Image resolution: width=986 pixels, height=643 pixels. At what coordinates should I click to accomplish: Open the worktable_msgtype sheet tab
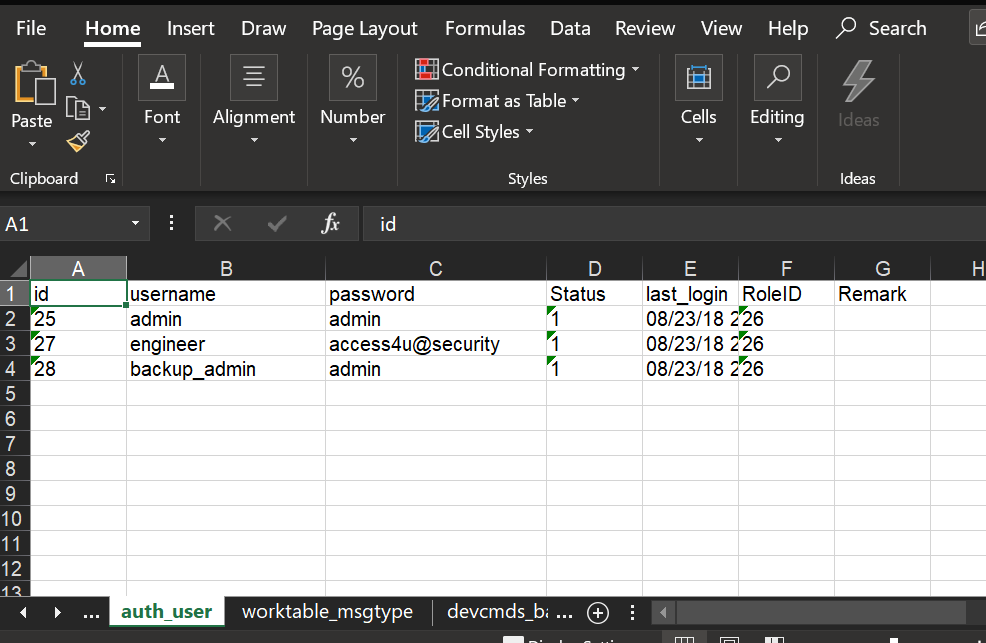(x=327, y=612)
